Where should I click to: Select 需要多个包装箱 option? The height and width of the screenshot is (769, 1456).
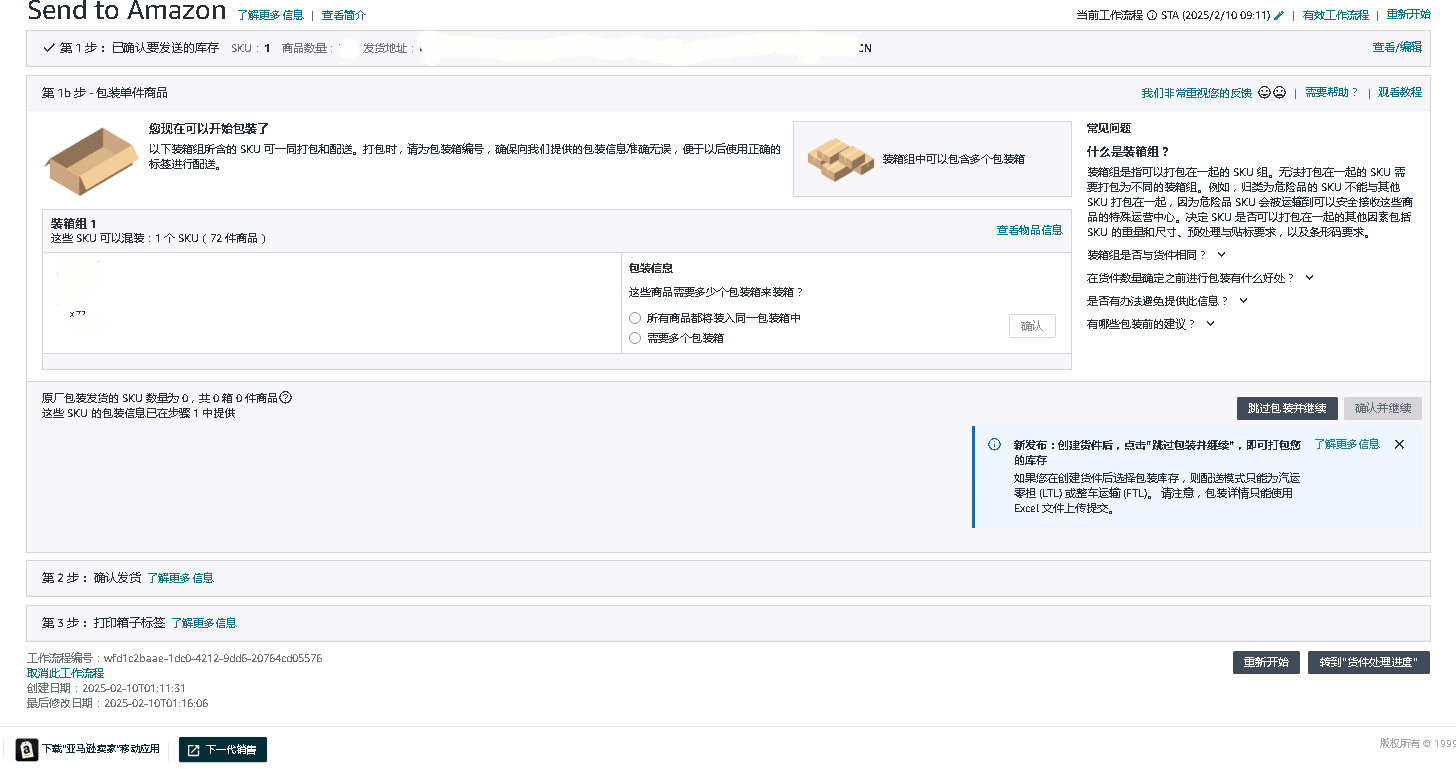[x=634, y=338]
